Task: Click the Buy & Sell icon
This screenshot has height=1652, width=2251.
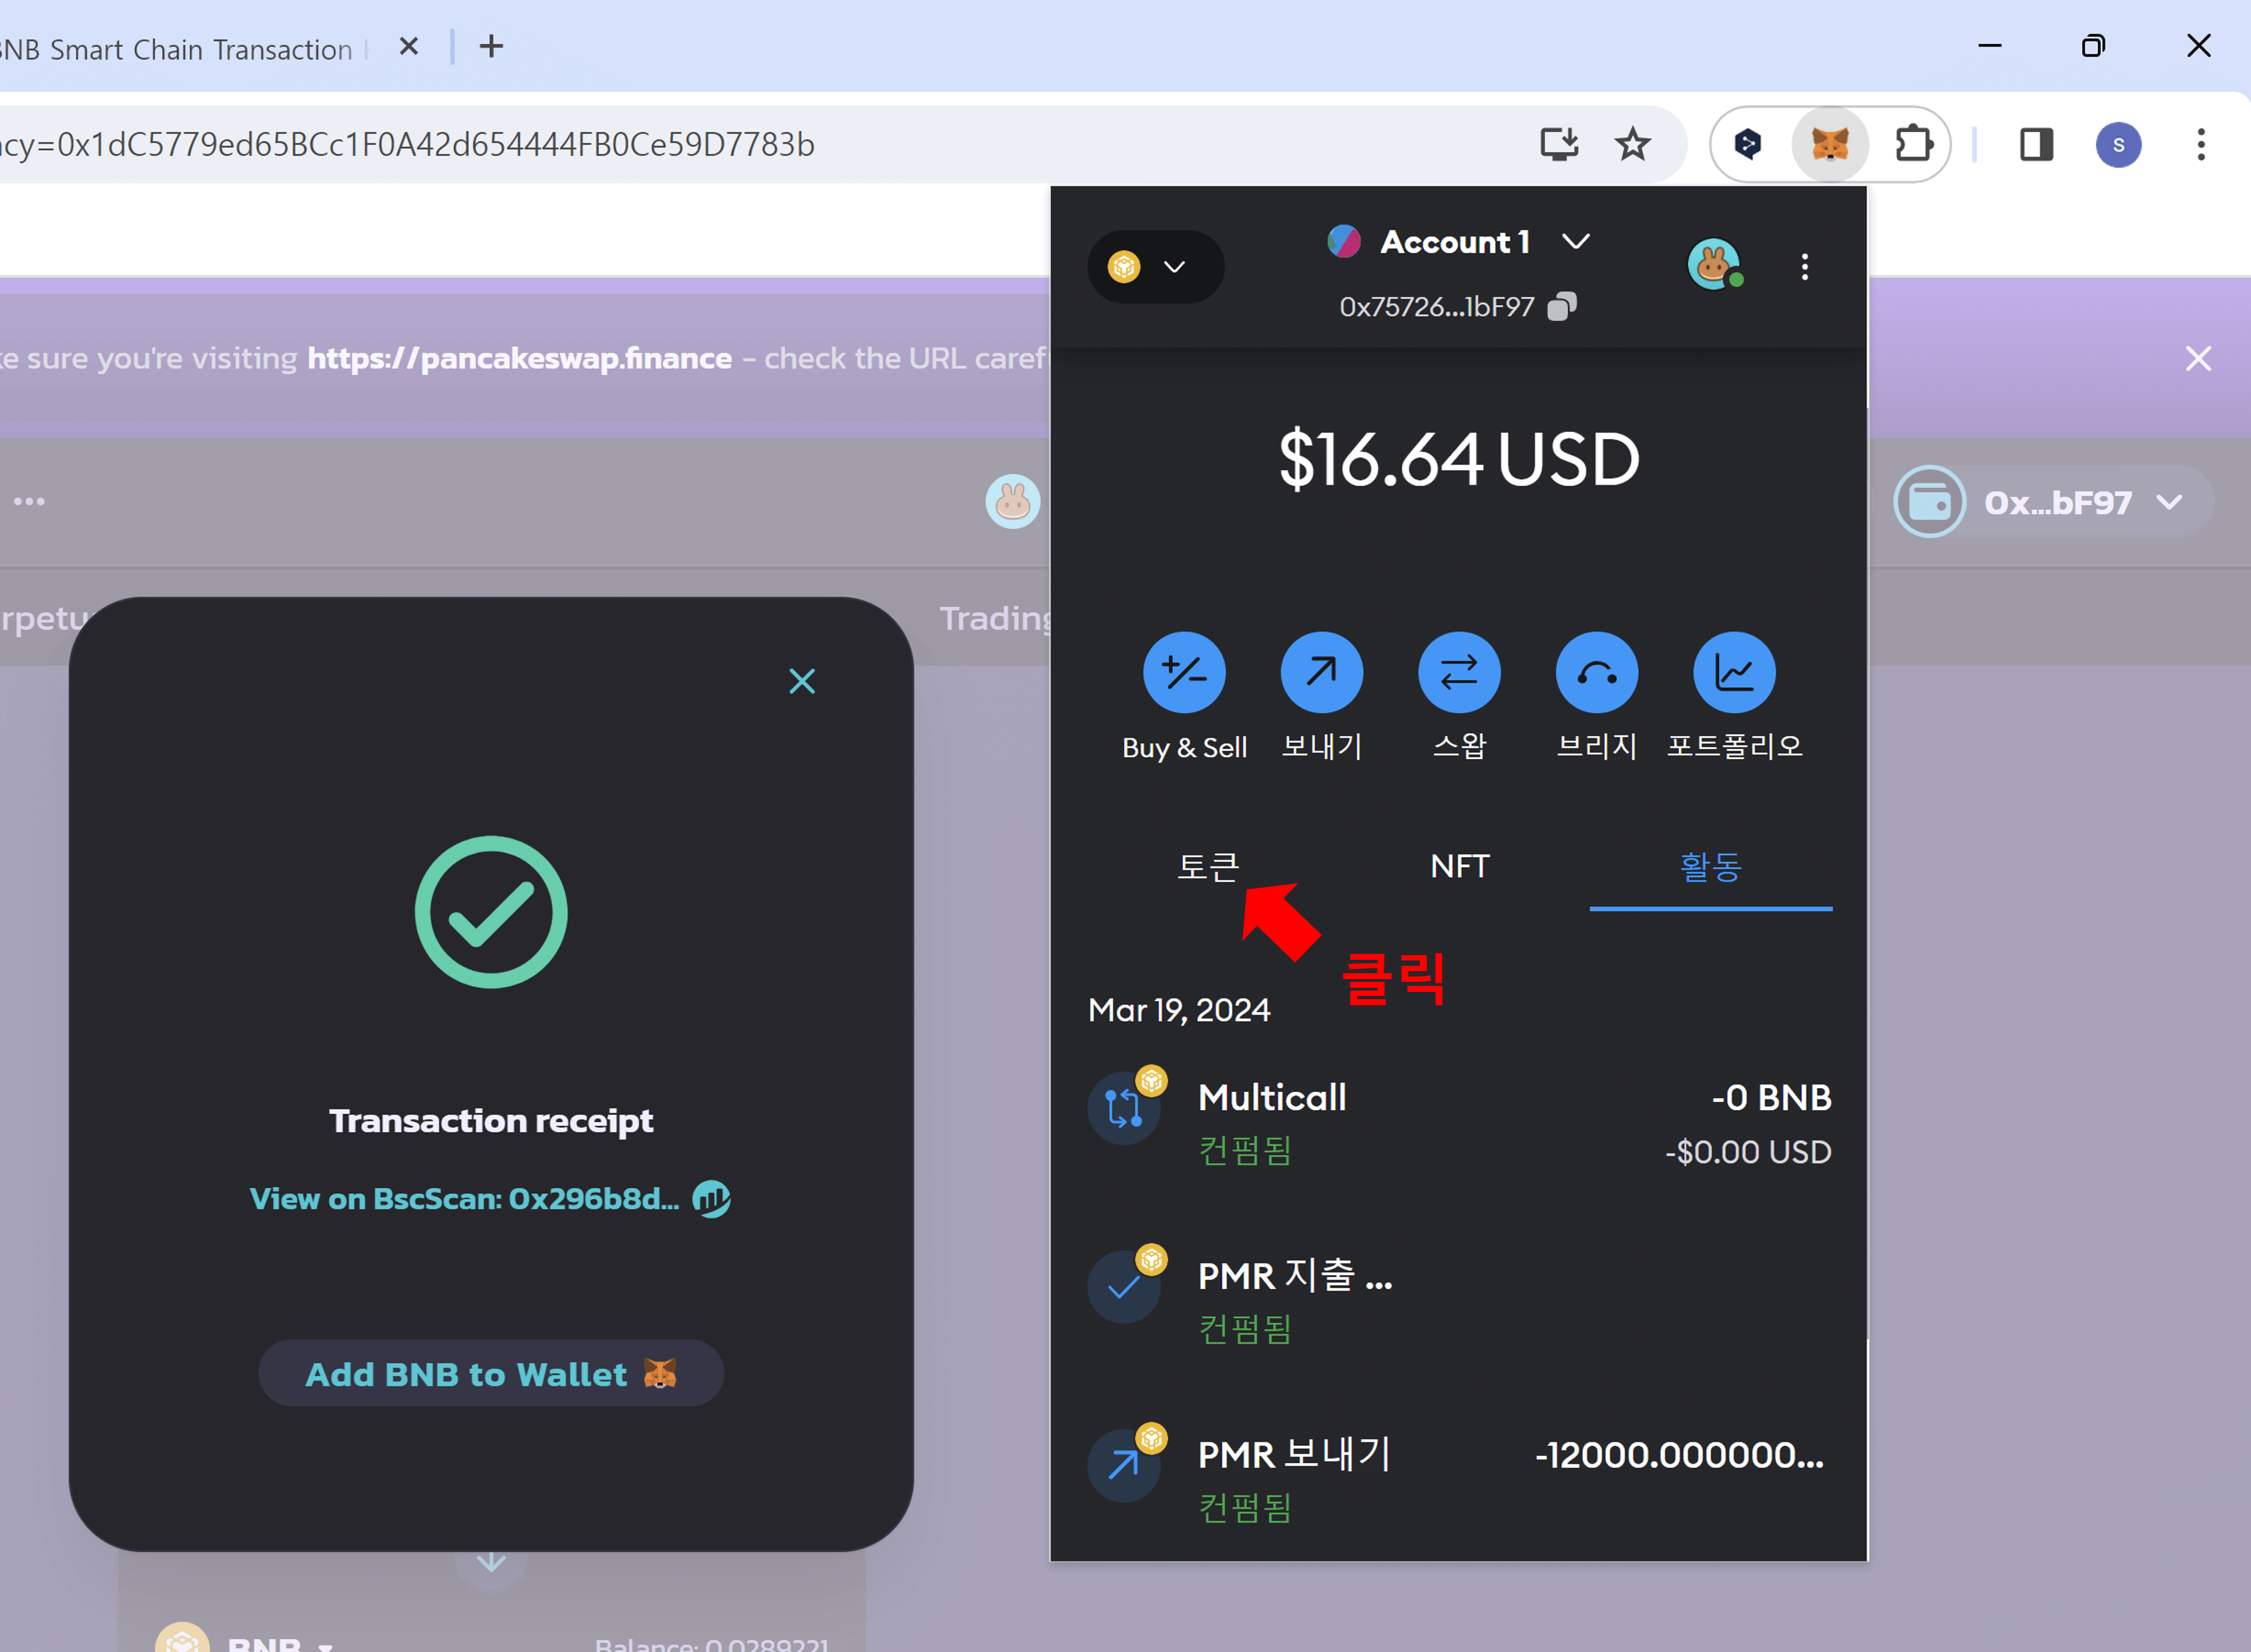Action: (1184, 673)
